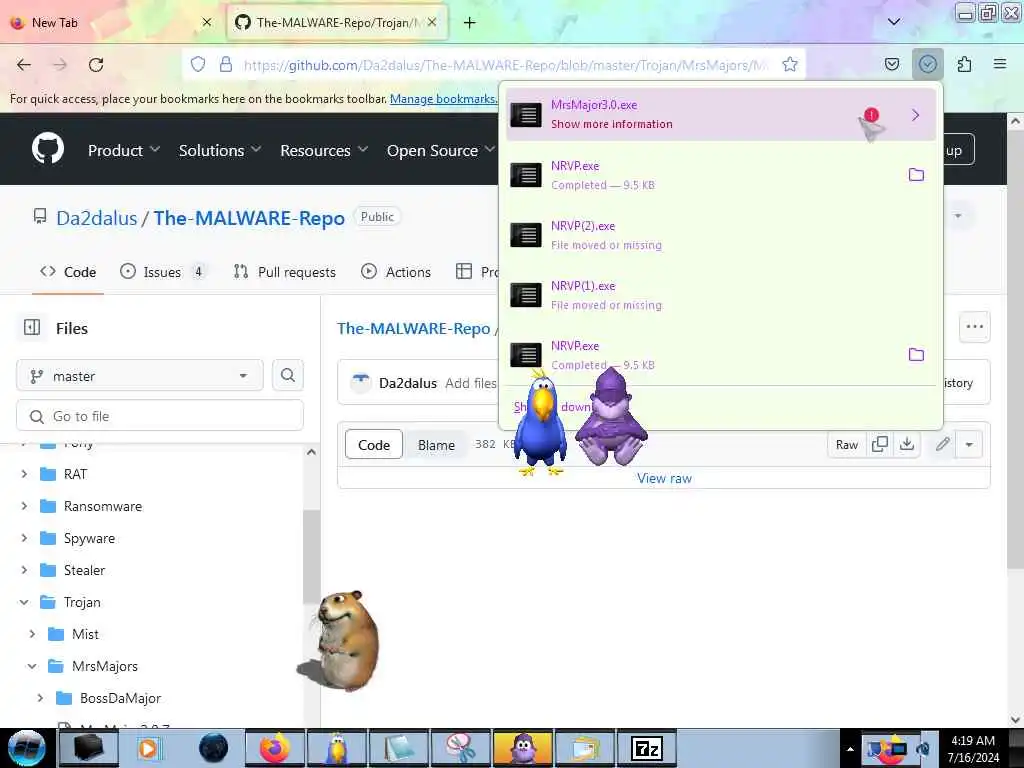Open the Open Source menu dropdown
1024x768 pixels.
click(x=440, y=150)
